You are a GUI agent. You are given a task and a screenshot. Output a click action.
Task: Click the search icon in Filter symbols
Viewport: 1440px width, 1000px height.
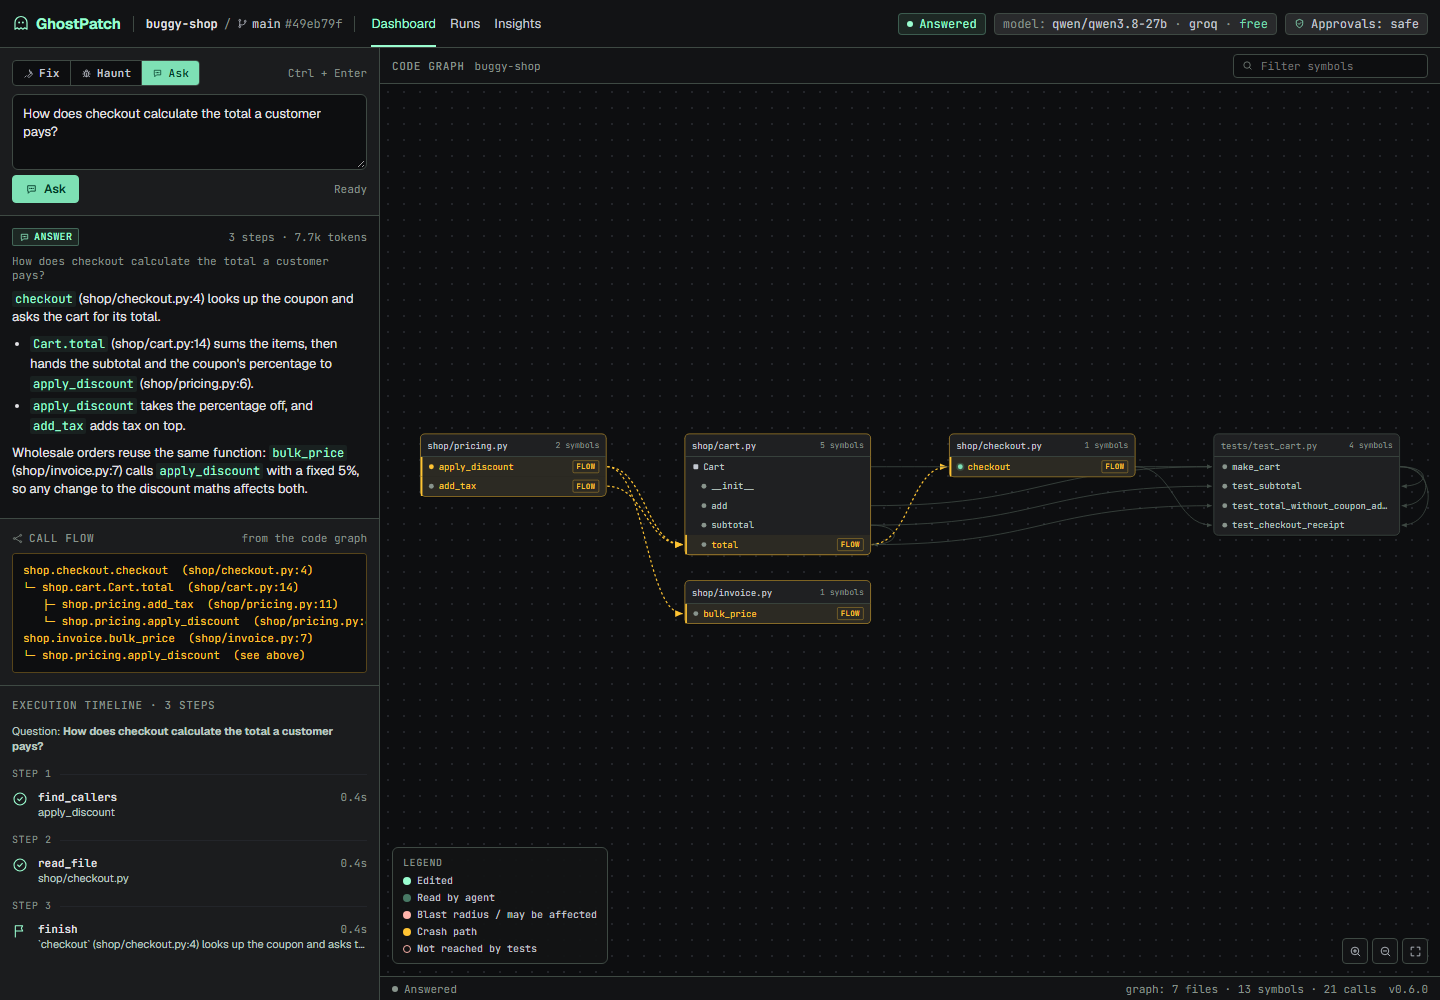(x=1247, y=66)
